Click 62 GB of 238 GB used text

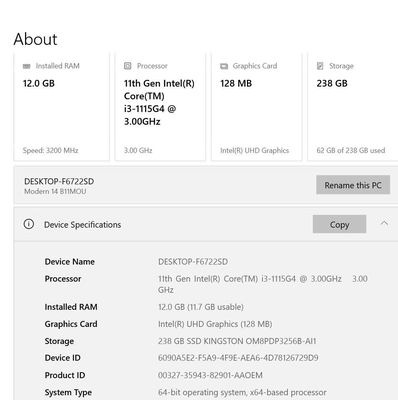click(x=351, y=150)
